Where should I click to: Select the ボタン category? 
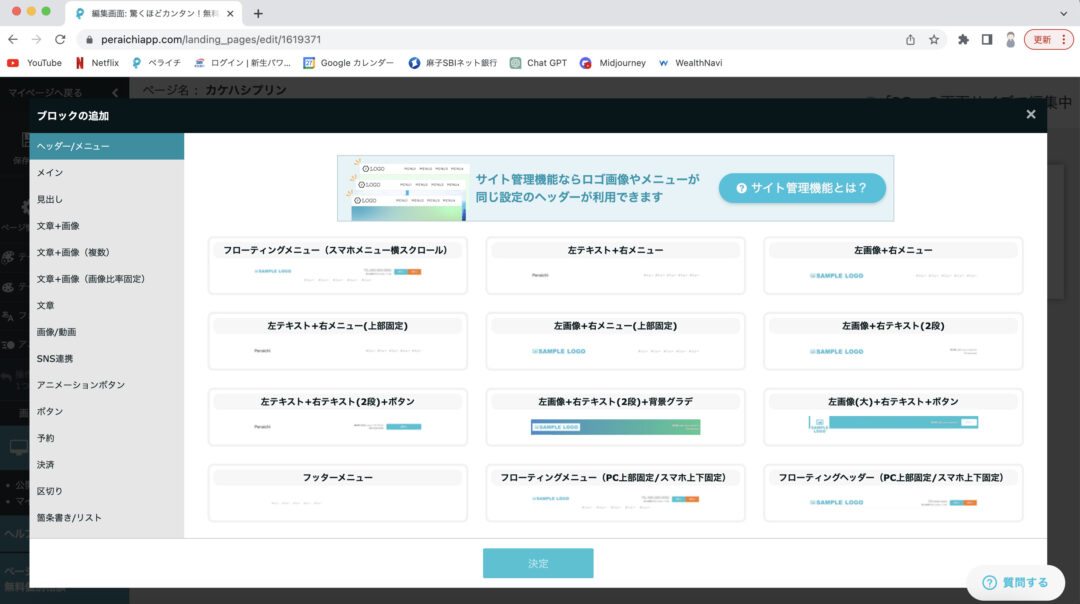point(107,411)
